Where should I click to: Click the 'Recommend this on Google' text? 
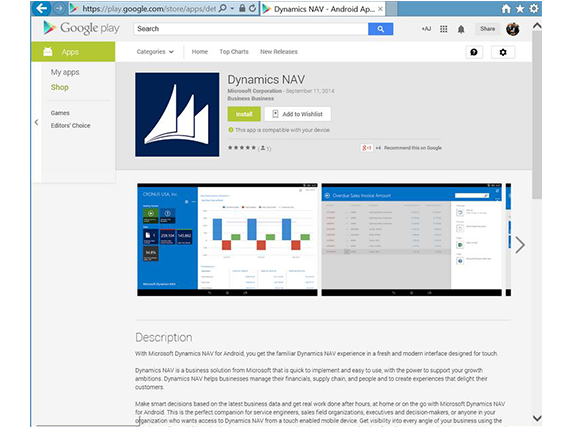pos(413,148)
